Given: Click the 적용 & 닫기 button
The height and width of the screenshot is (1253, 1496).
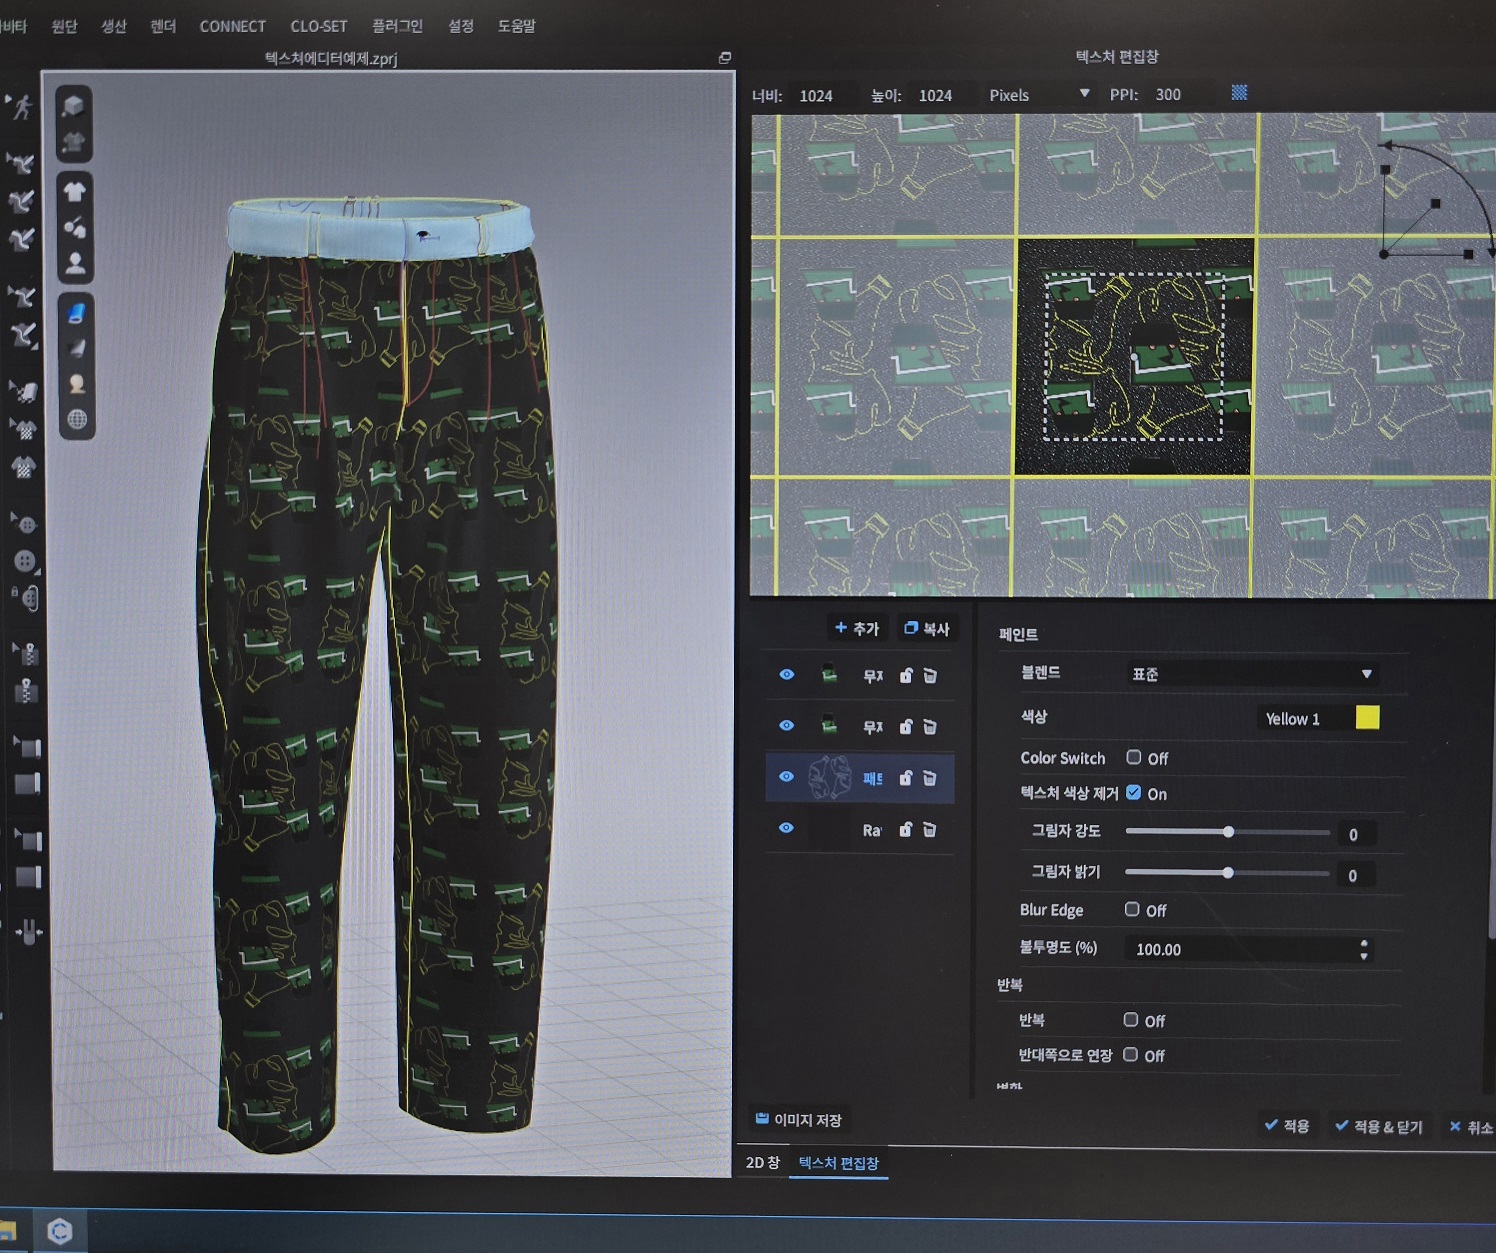Looking at the screenshot, I should (1379, 1127).
